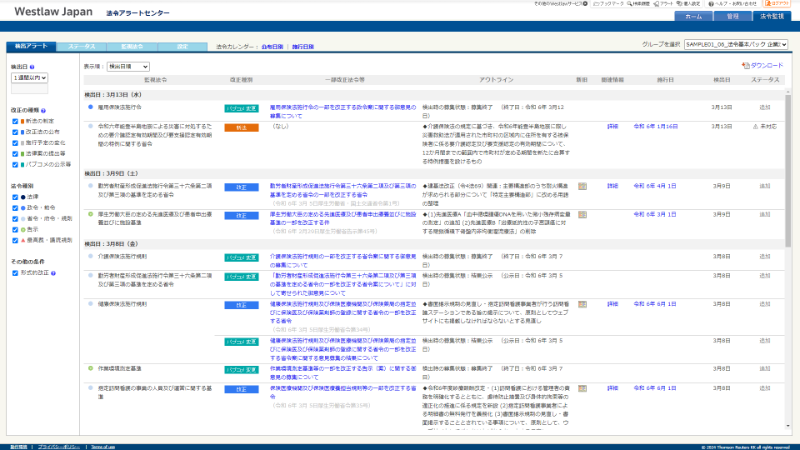Open the 管理 tab at top right

coord(732,17)
